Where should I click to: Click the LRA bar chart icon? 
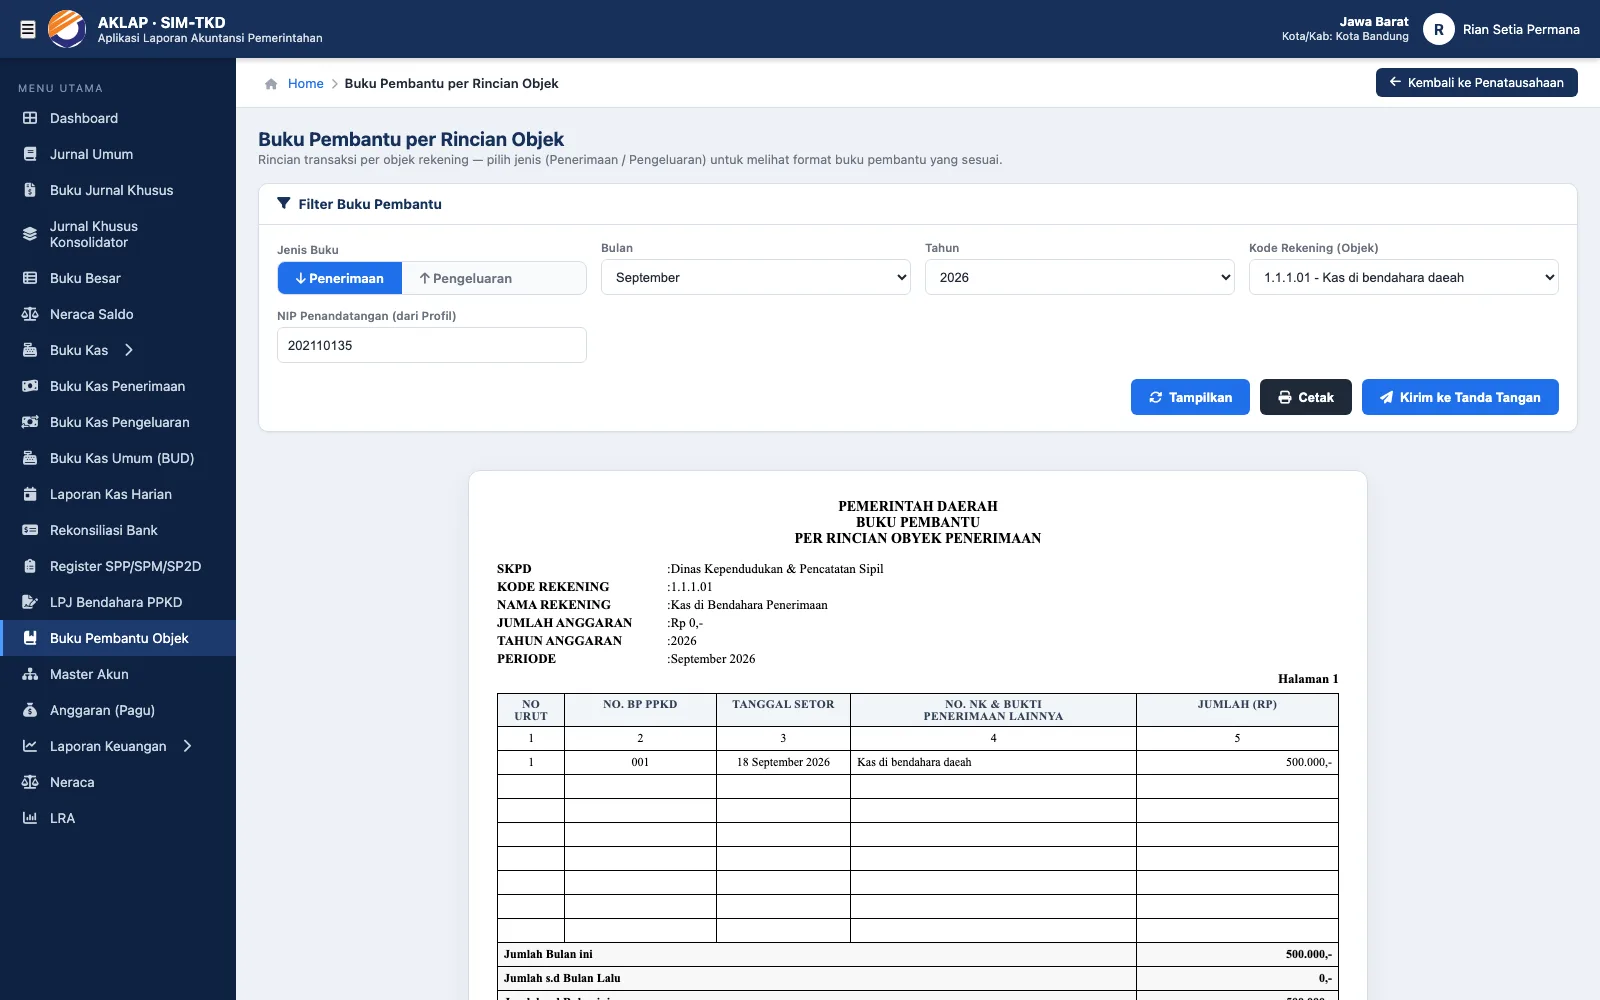30,818
